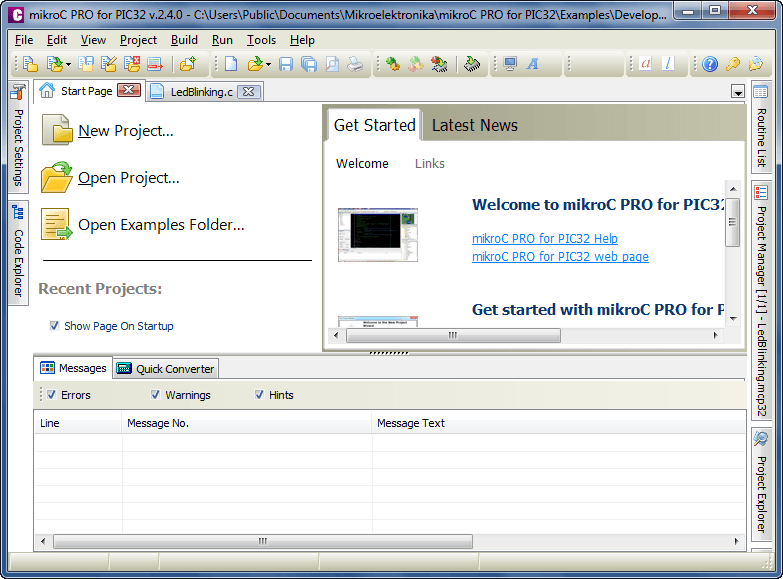Switch to the Links sub-tab

(429, 163)
